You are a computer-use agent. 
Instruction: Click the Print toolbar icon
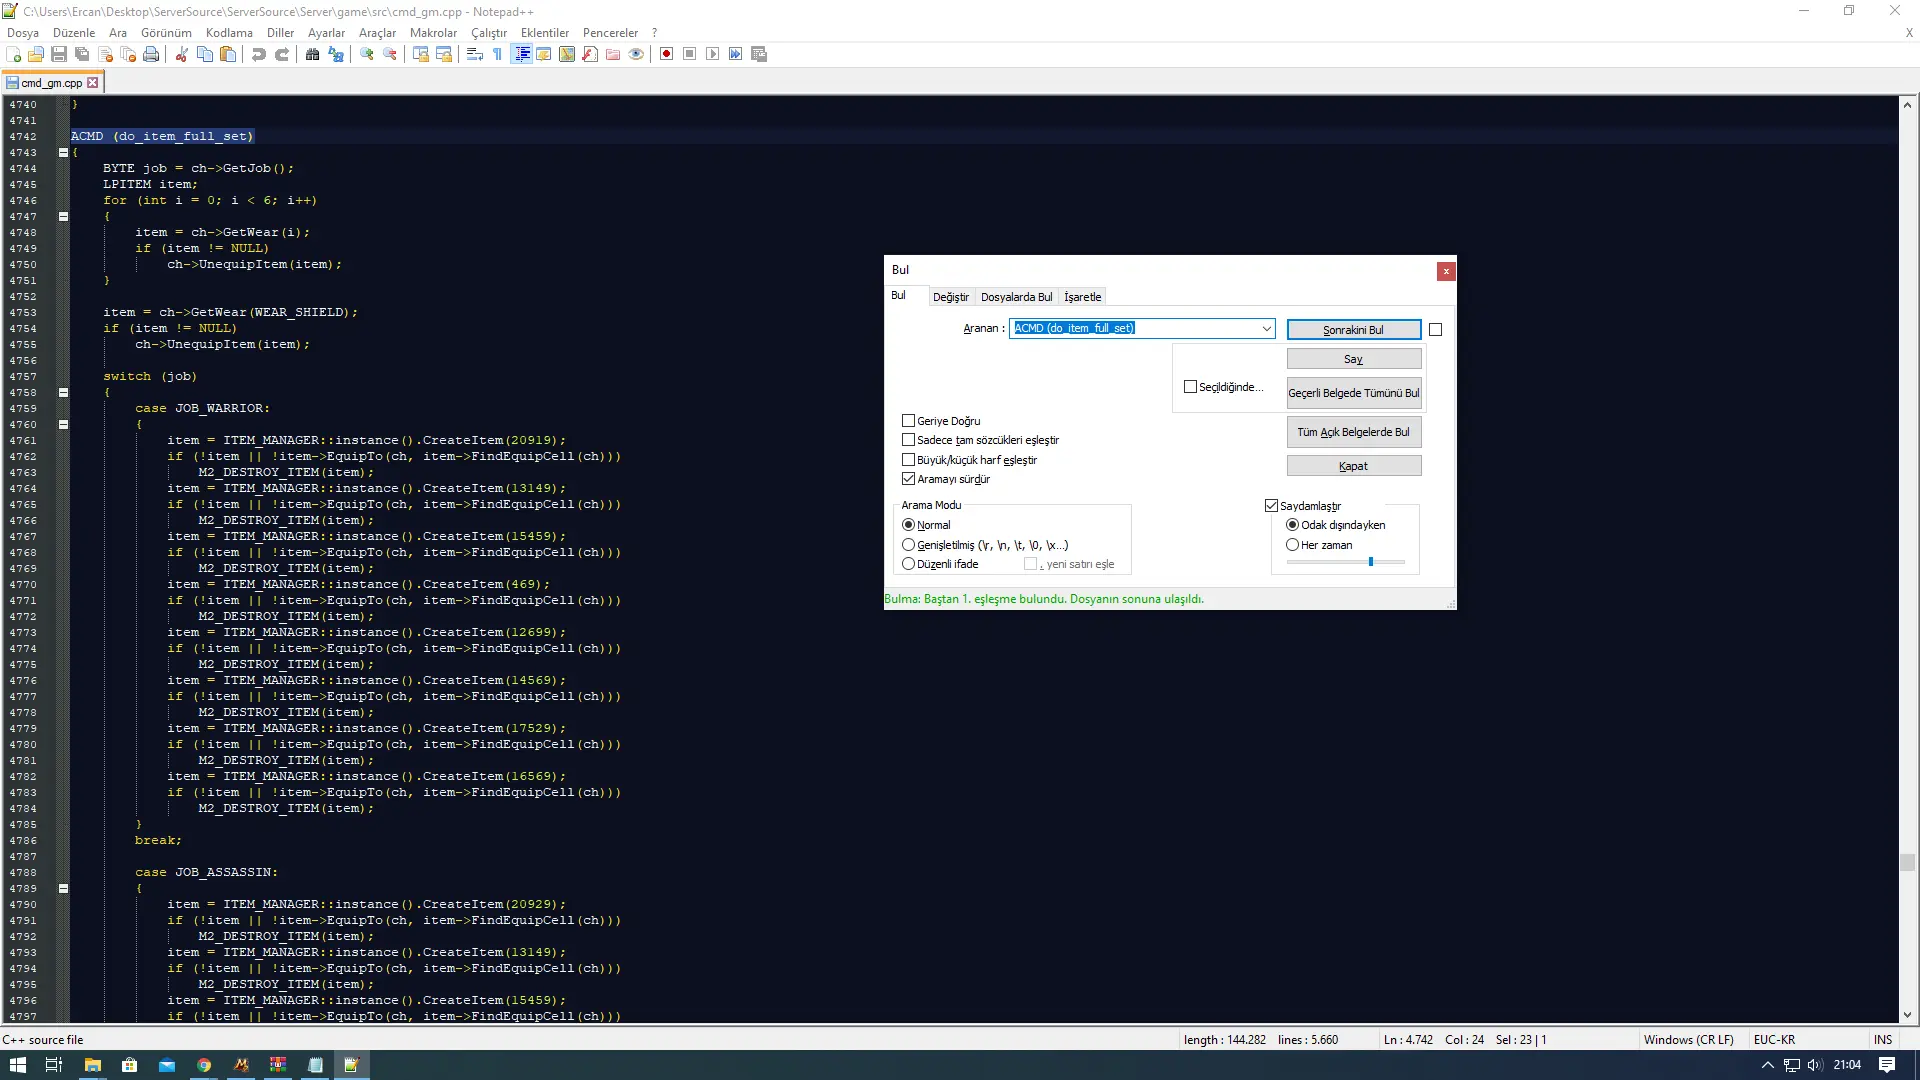click(x=151, y=54)
